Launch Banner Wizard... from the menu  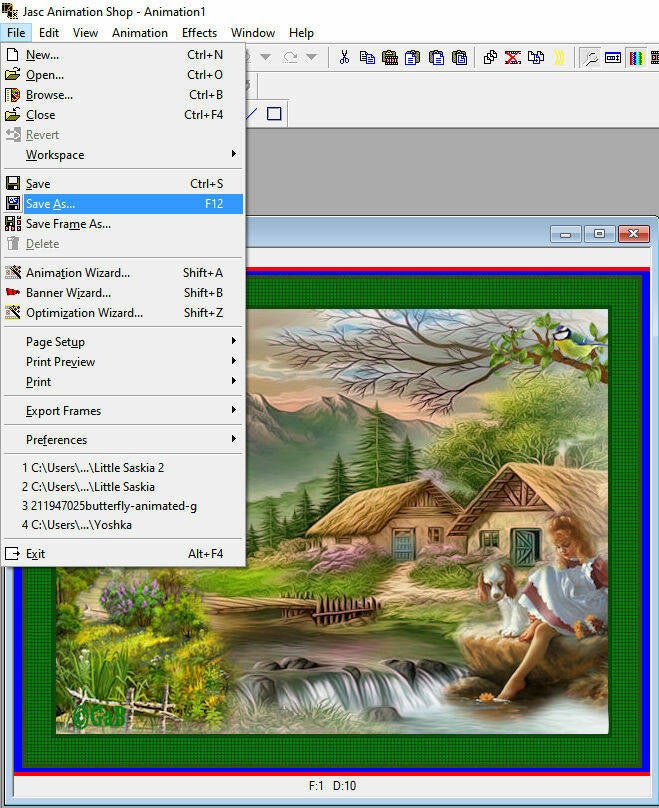(123, 293)
